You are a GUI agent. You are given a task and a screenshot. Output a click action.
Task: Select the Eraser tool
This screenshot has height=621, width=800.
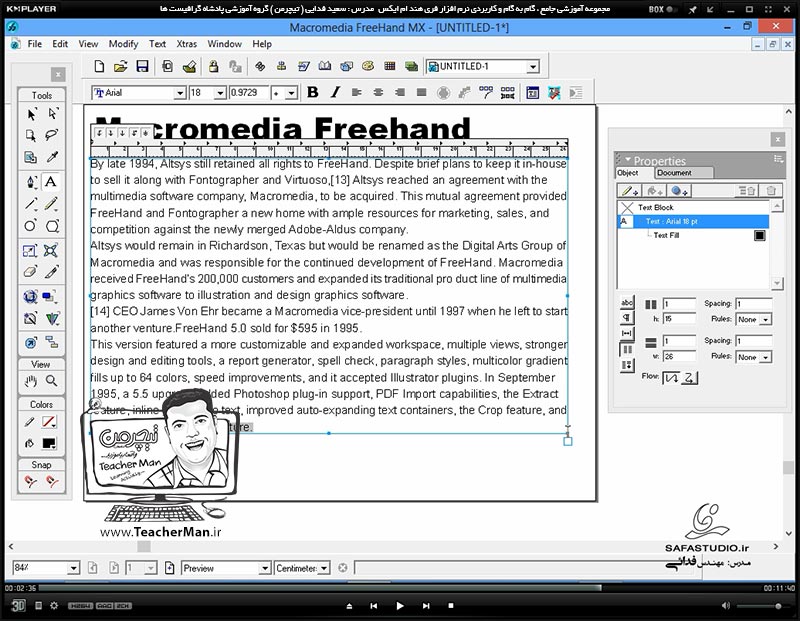pos(31,271)
